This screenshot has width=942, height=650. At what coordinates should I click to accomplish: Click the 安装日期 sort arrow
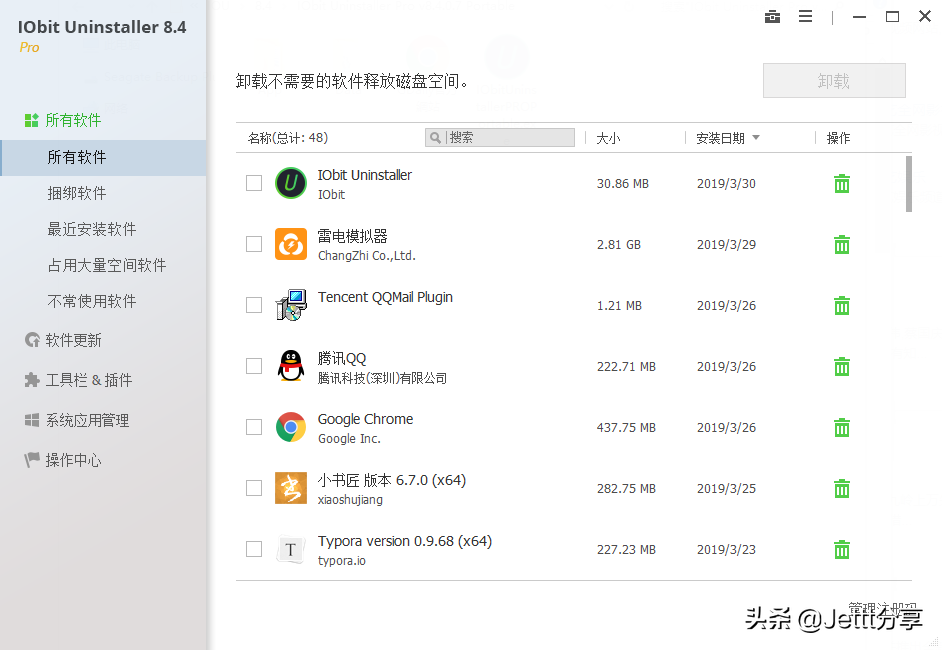[756, 138]
